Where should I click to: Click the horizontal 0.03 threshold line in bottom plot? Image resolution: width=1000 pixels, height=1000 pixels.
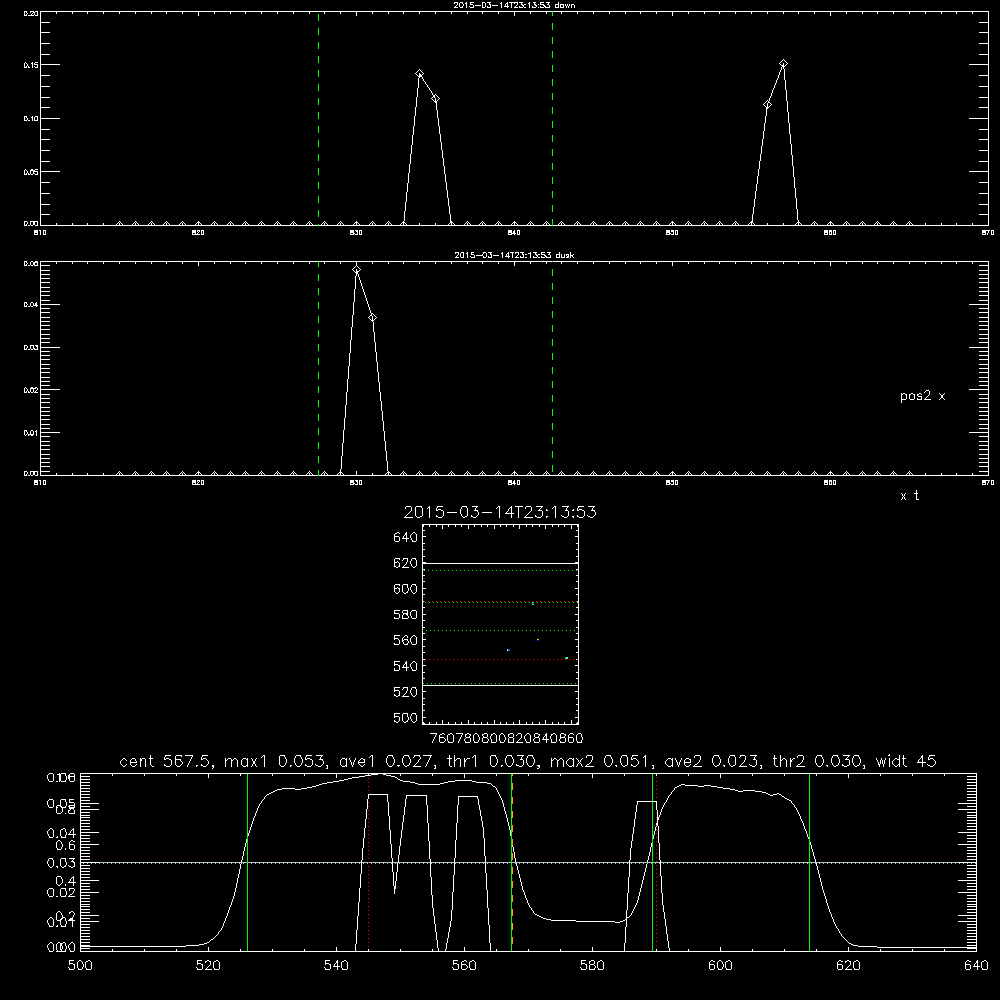(x=528, y=863)
